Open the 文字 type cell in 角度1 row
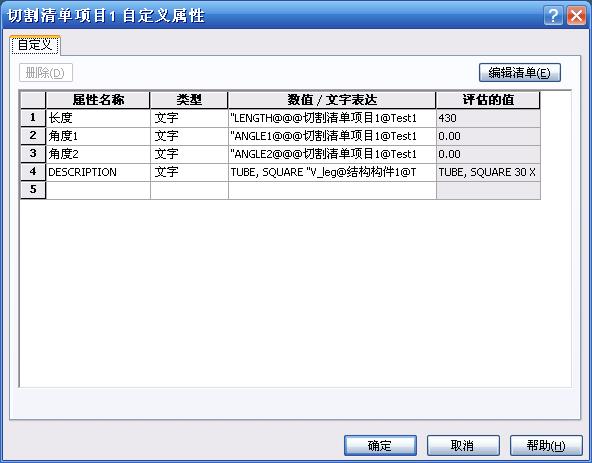Screen dimensions: 592x463 tap(189, 136)
